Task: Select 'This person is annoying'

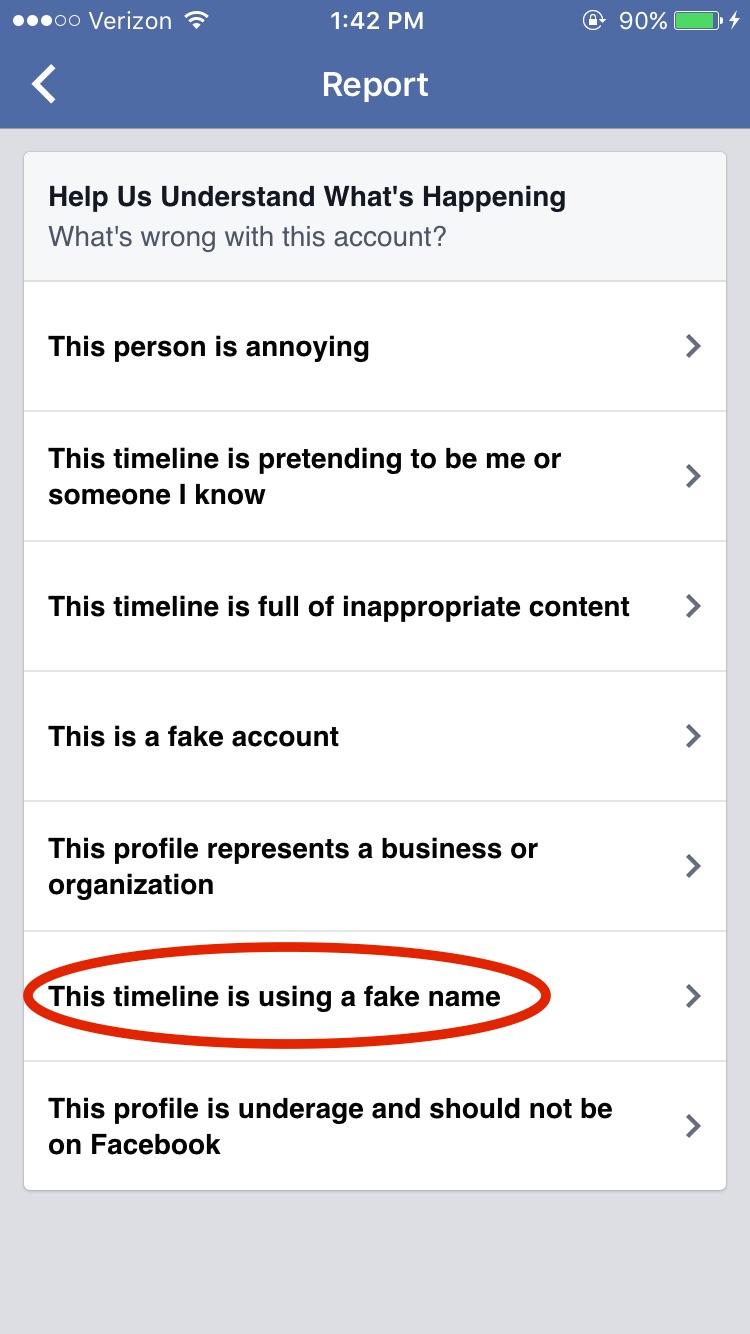Action: (x=209, y=347)
